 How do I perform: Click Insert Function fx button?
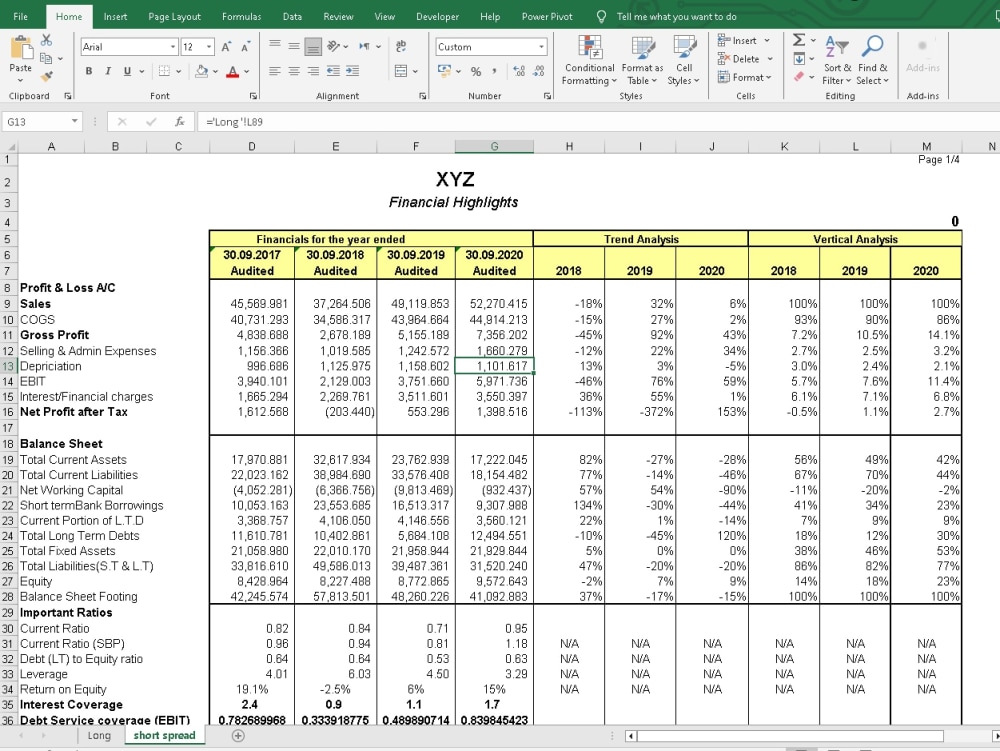pyautogui.click(x=179, y=121)
